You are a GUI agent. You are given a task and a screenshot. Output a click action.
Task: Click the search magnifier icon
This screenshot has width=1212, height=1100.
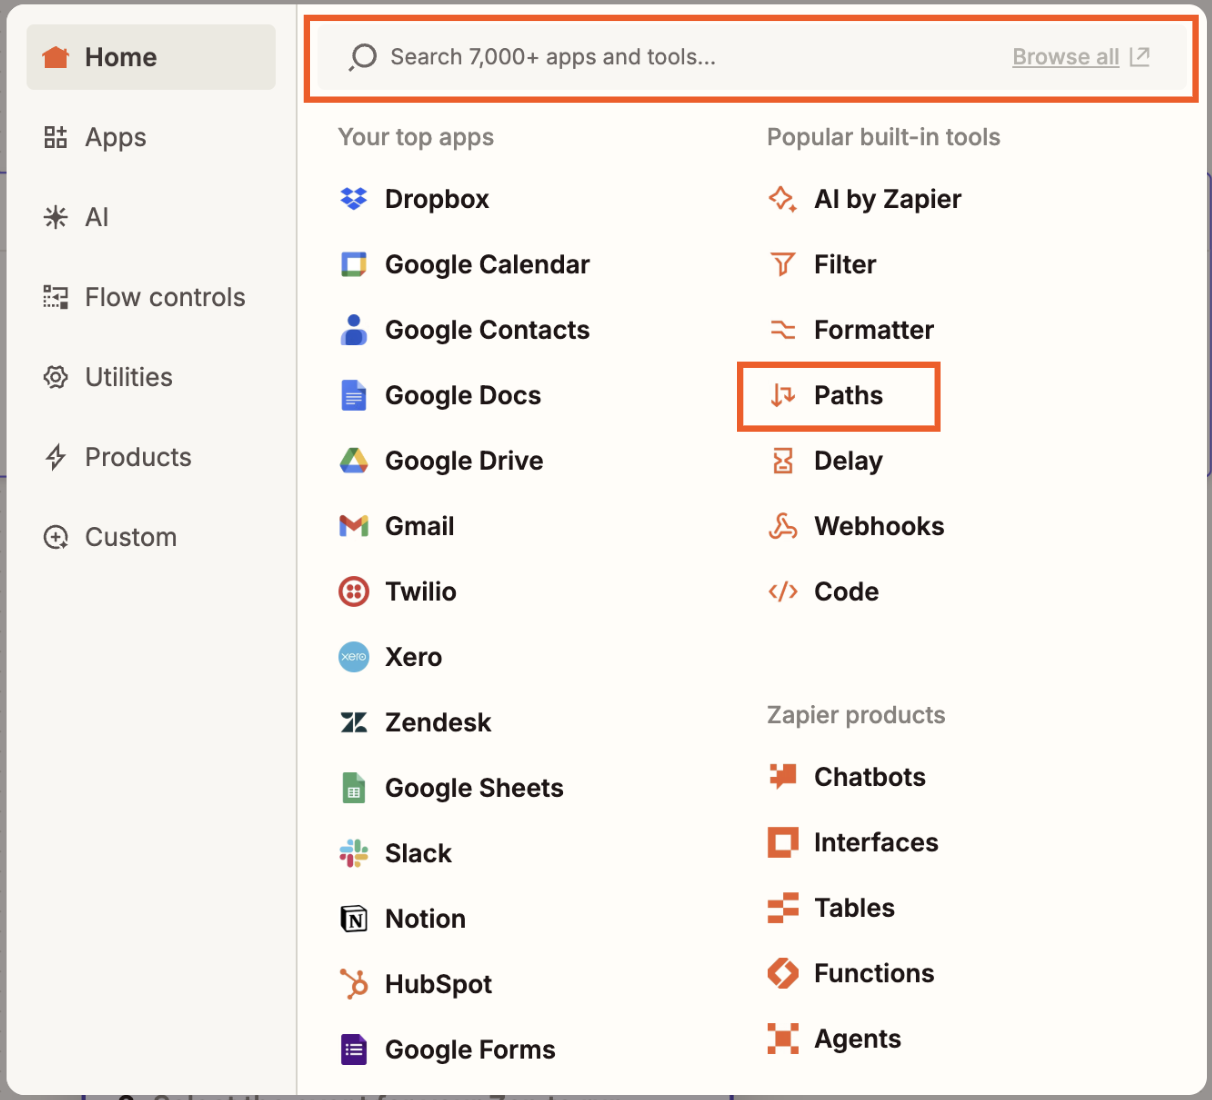362,58
